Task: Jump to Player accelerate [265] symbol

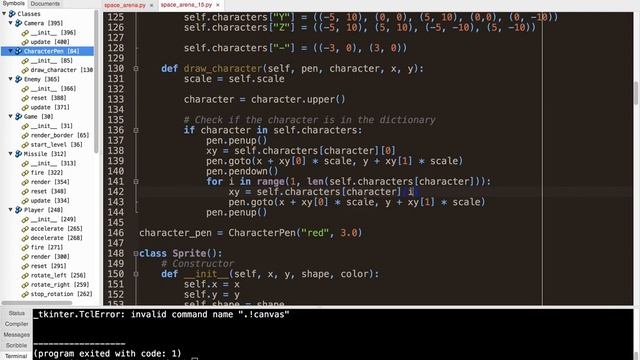Action: pyautogui.click(x=56, y=229)
